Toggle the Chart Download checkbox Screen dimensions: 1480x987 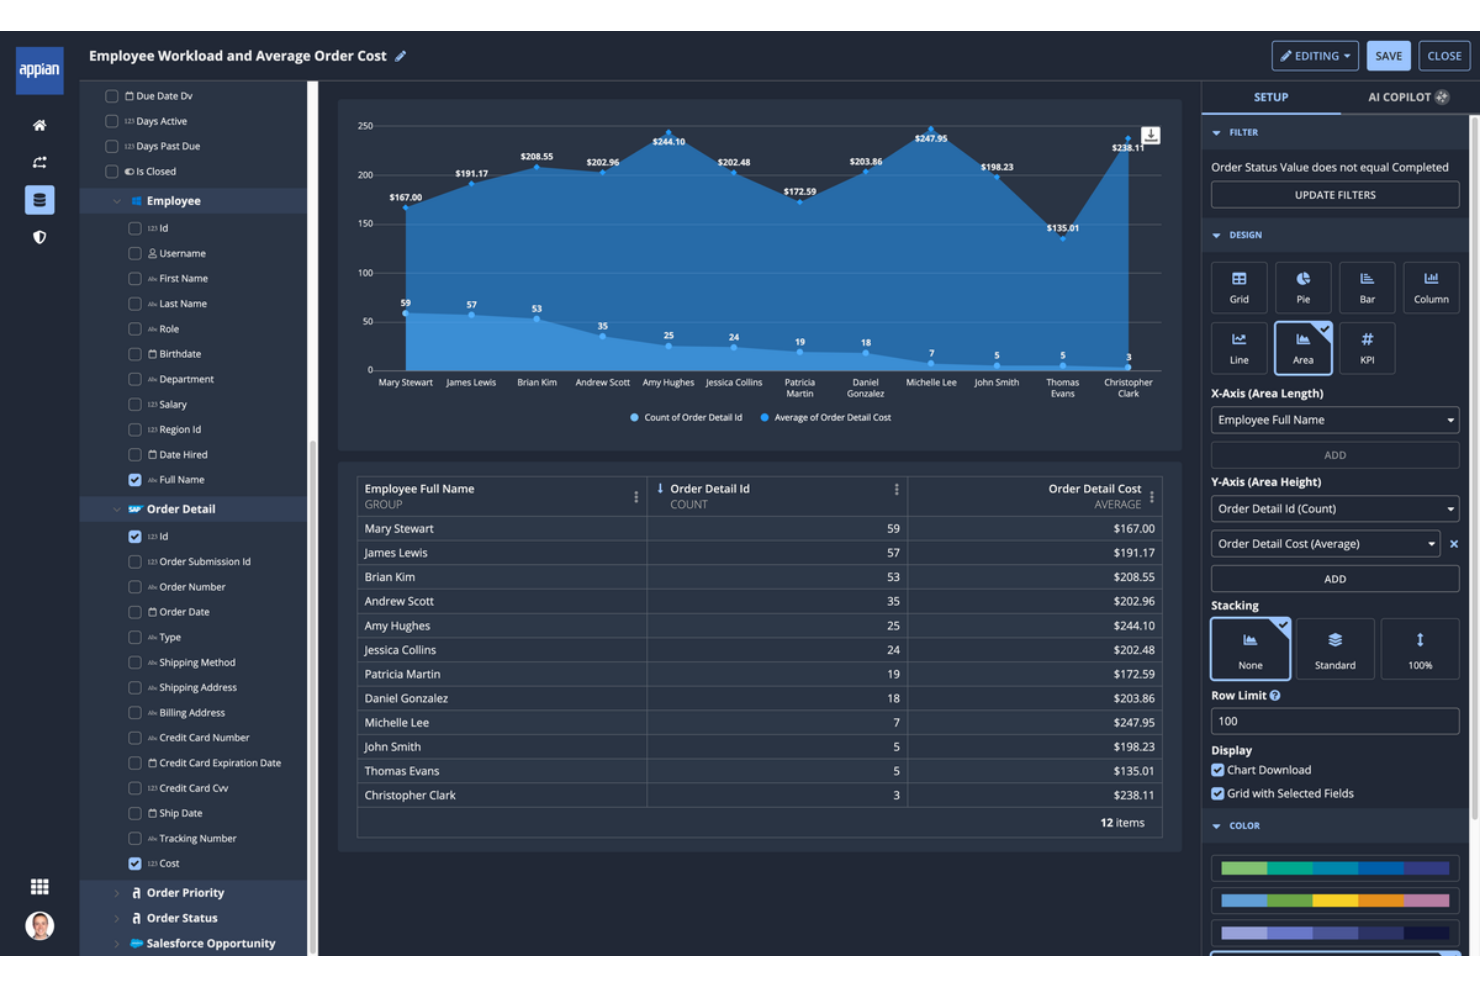tap(1218, 770)
